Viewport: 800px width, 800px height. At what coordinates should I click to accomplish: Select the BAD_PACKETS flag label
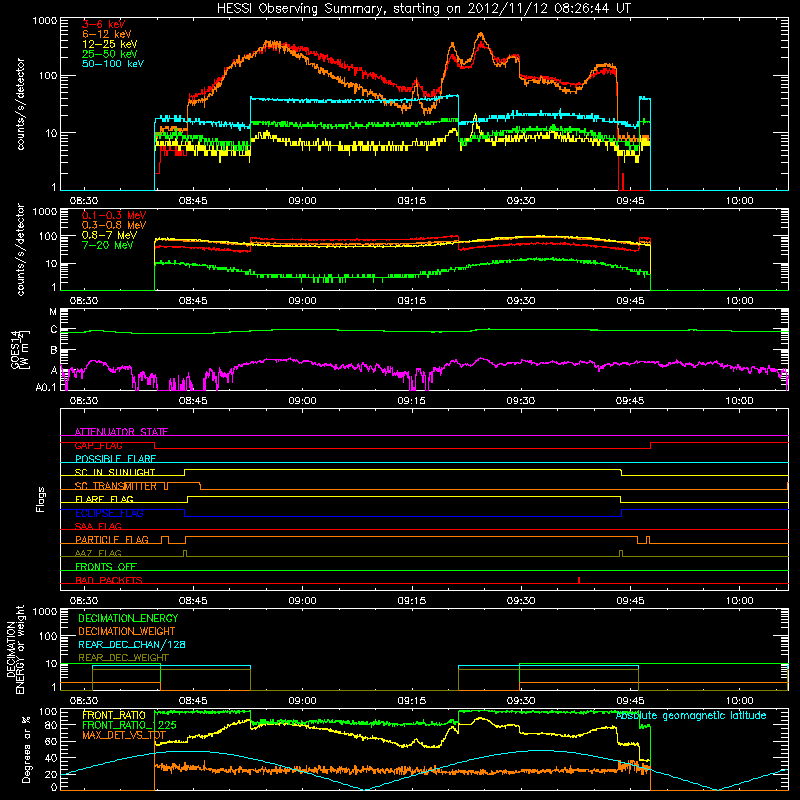[109, 580]
